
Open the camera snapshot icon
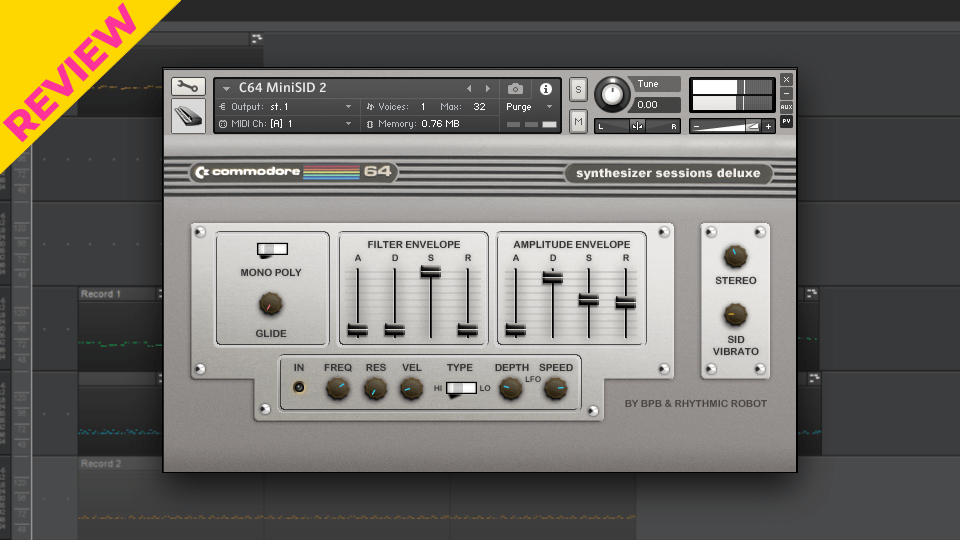[x=516, y=89]
